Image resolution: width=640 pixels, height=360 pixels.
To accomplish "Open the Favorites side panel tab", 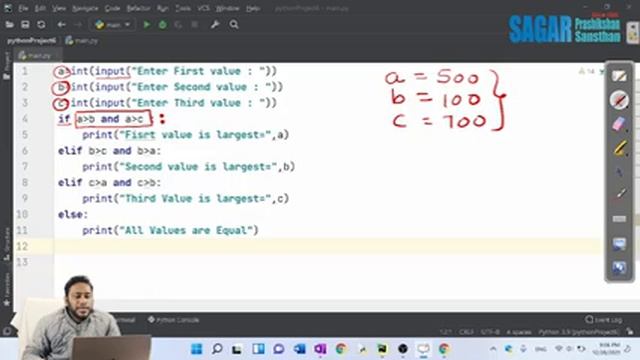I will click(x=7, y=289).
